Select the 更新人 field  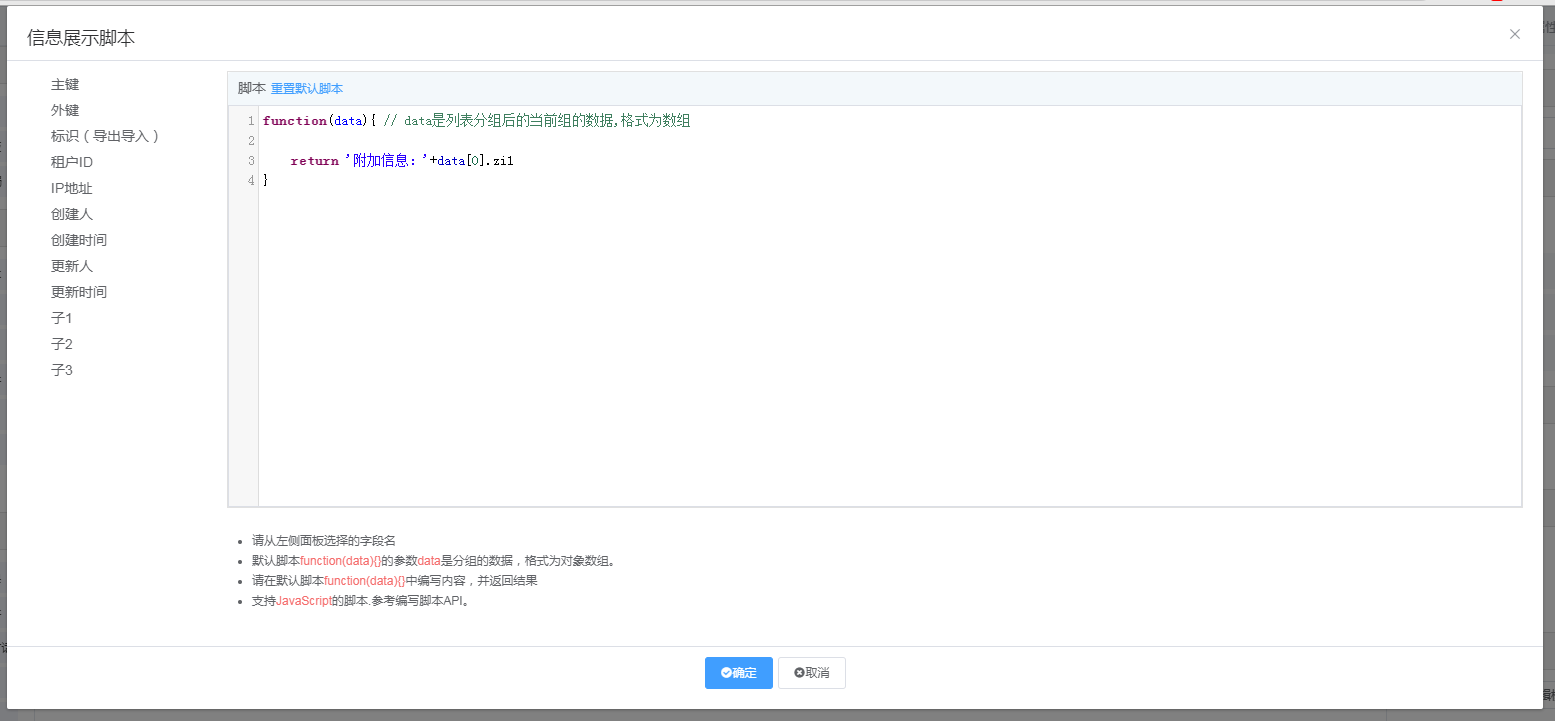coord(72,266)
